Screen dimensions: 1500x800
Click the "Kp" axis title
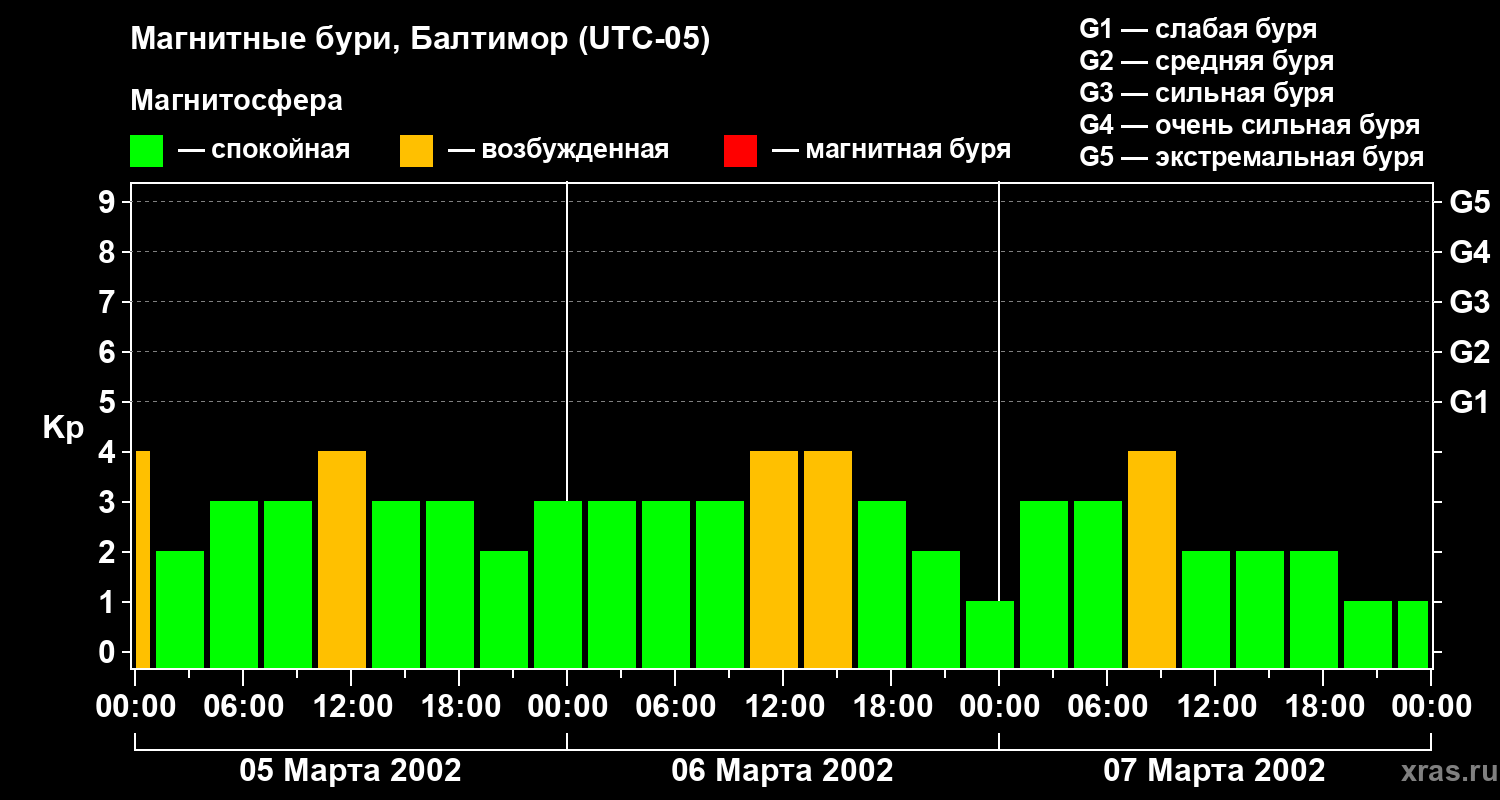click(x=63, y=428)
